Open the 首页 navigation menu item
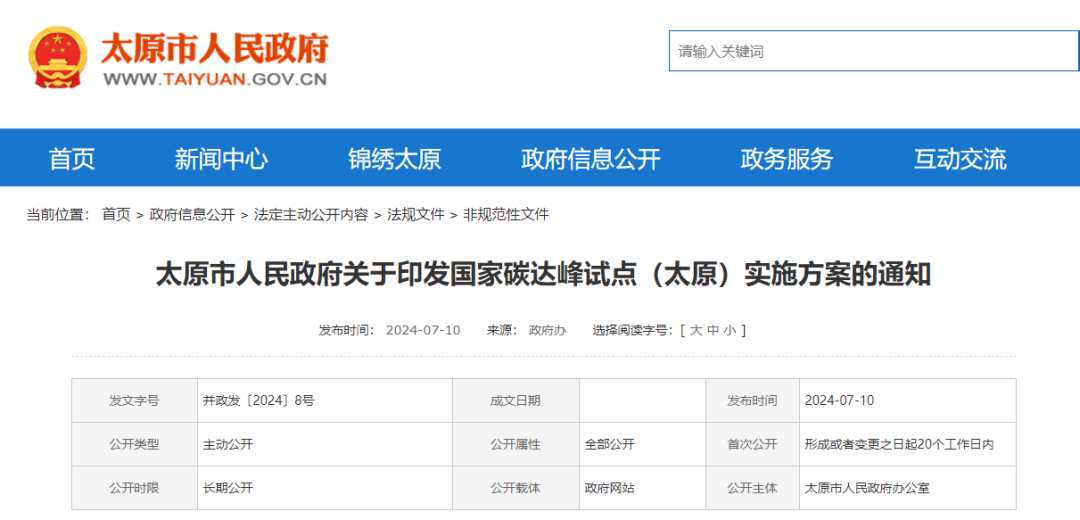This screenshot has height=520, width=1080. [72, 159]
